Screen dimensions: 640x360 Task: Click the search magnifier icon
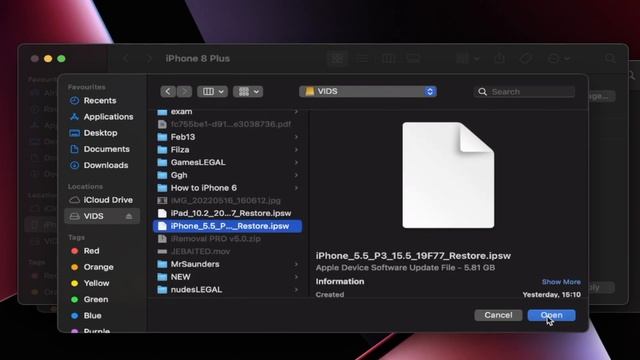click(482, 92)
